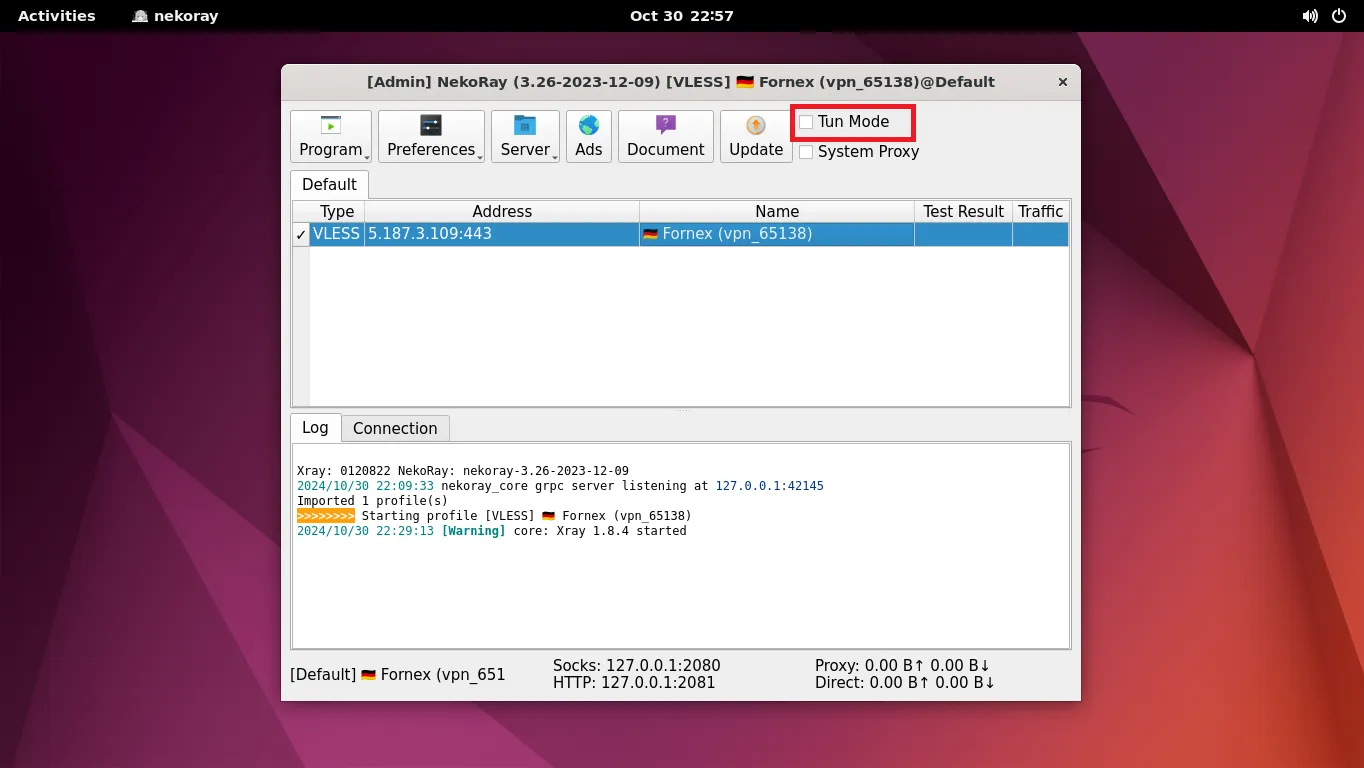This screenshot has width=1364, height=768.
Task: Sort by the Type column header
Action: pos(337,212)
